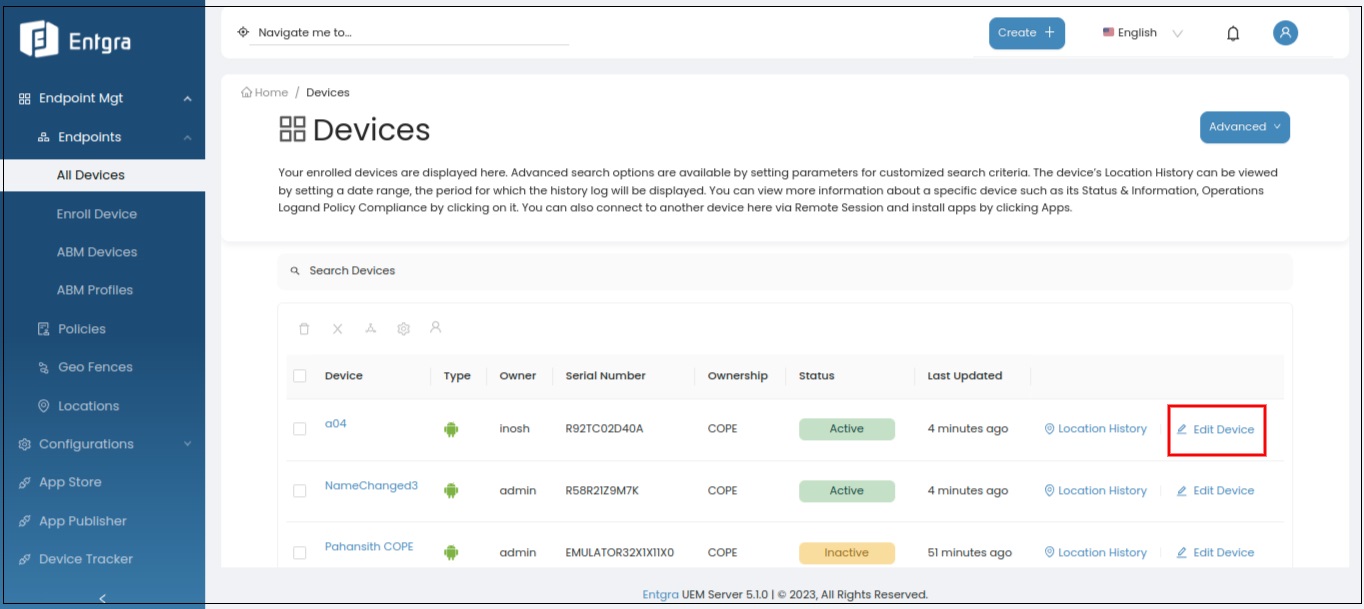The image size is (1364, 609).
Task: Open Geo Fences from the sidebar
Action: [x=95, y=367]
